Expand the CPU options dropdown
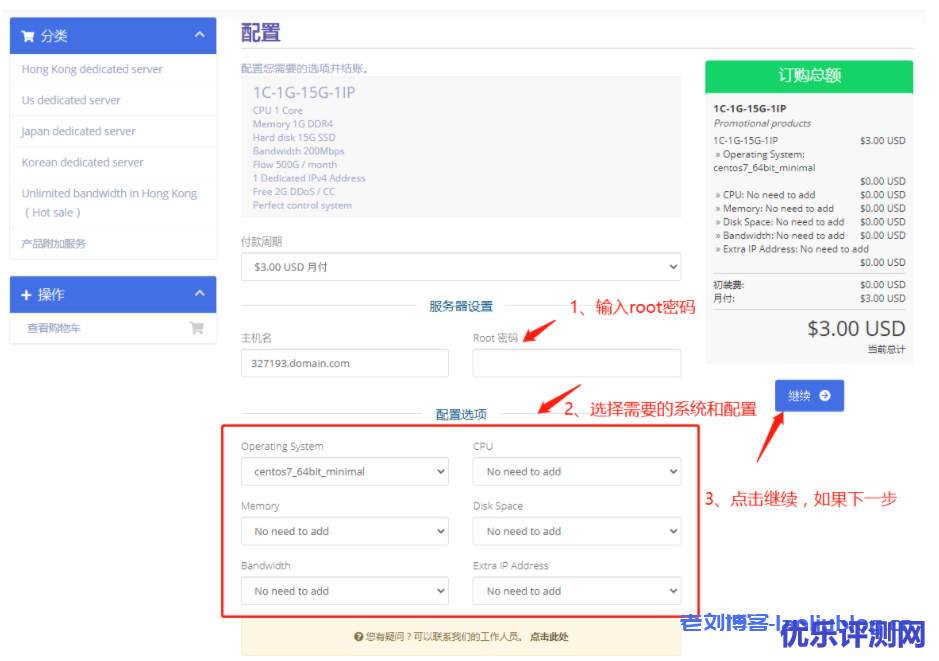 tap(576, 471)
